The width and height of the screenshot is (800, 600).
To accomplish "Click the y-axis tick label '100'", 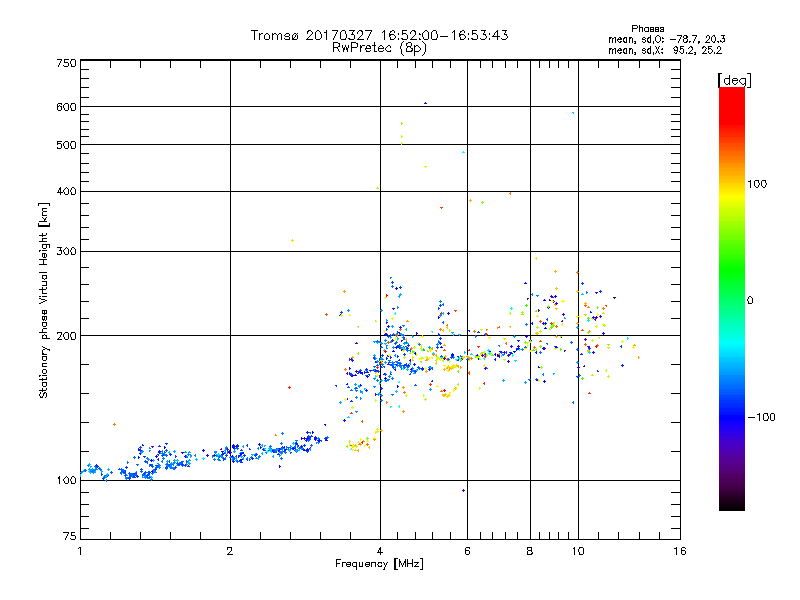I will [x=67, y=480].
